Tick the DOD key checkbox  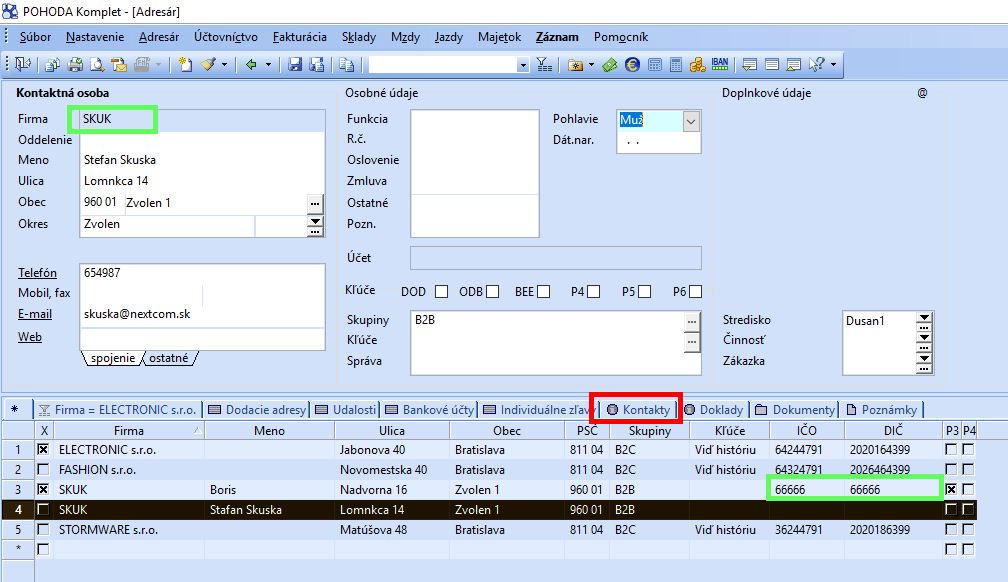point(442,292)
